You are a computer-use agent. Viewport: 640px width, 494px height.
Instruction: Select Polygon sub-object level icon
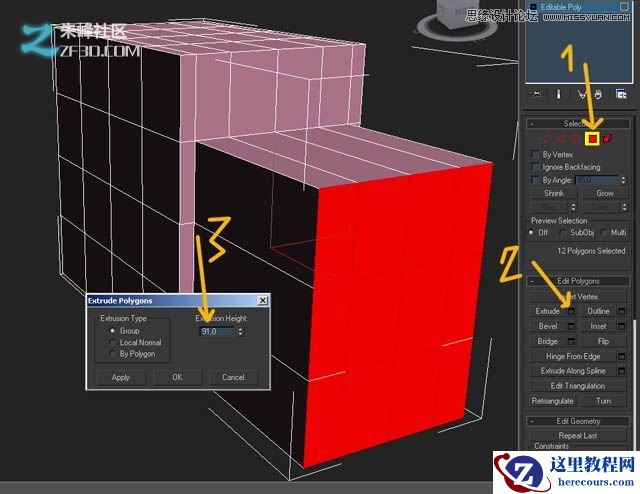click(x=593, y=139)
